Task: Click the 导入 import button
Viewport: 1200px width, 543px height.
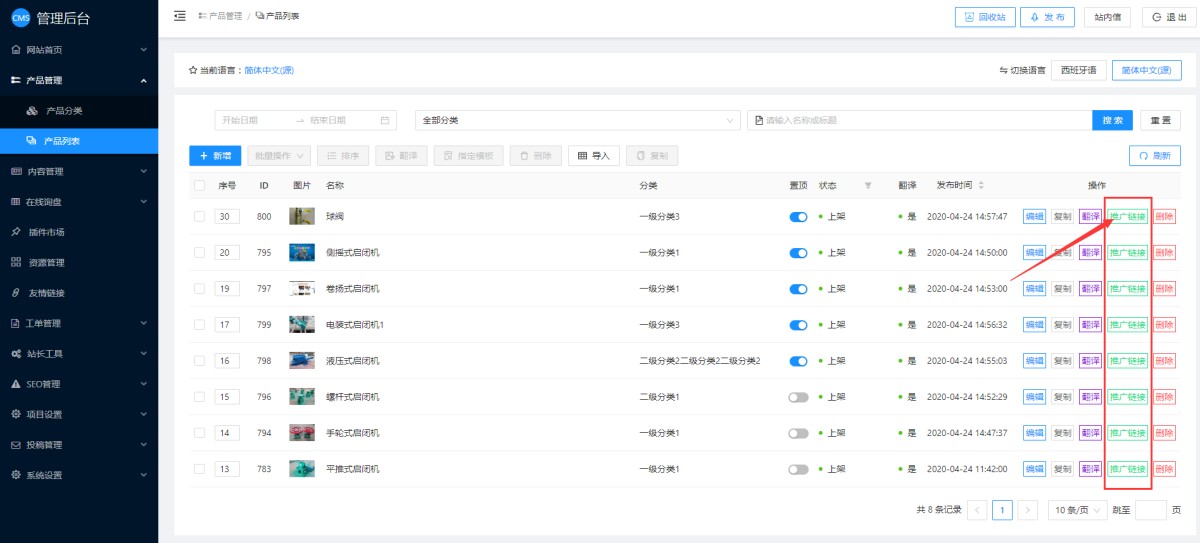Action: click(594, 156)
